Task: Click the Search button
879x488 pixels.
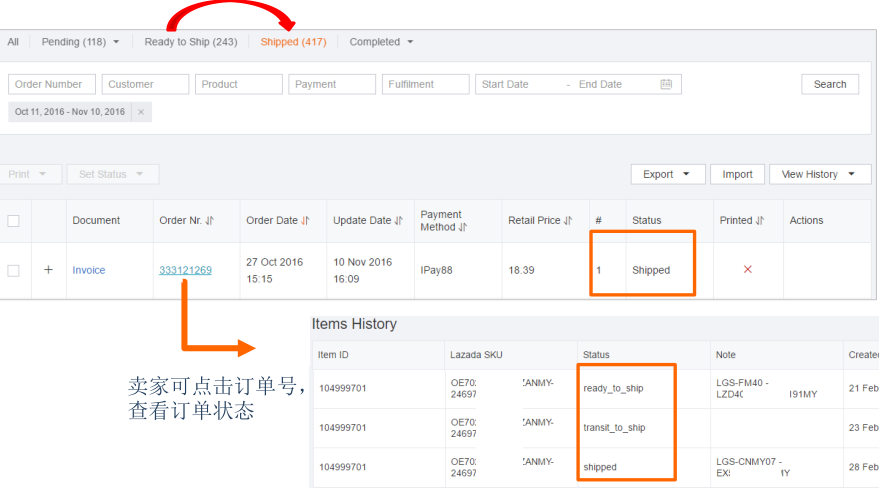Action: tap(830, 84)
